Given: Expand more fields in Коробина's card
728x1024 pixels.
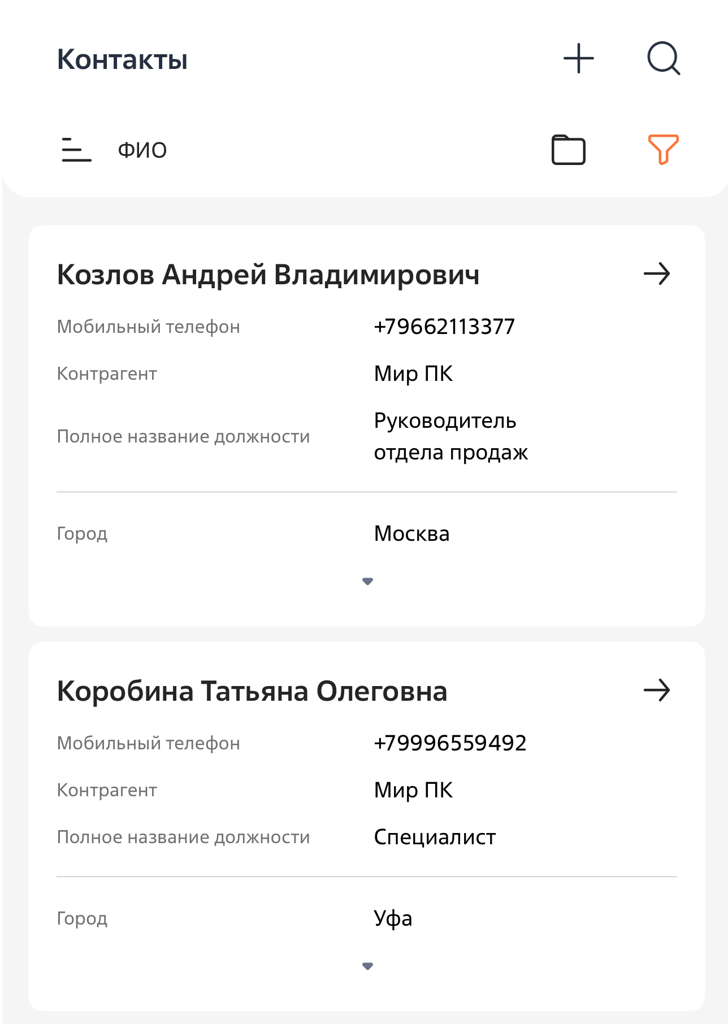Looking at the screenshot, I should [x=367, y=966].
